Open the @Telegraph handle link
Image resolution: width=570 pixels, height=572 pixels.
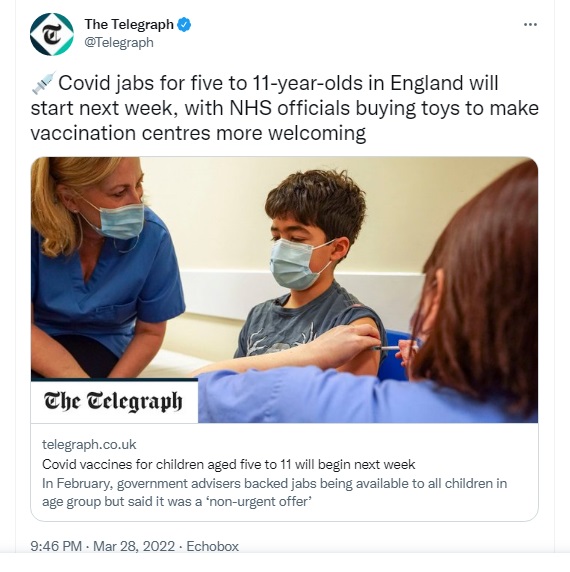(x=119, y=43)
